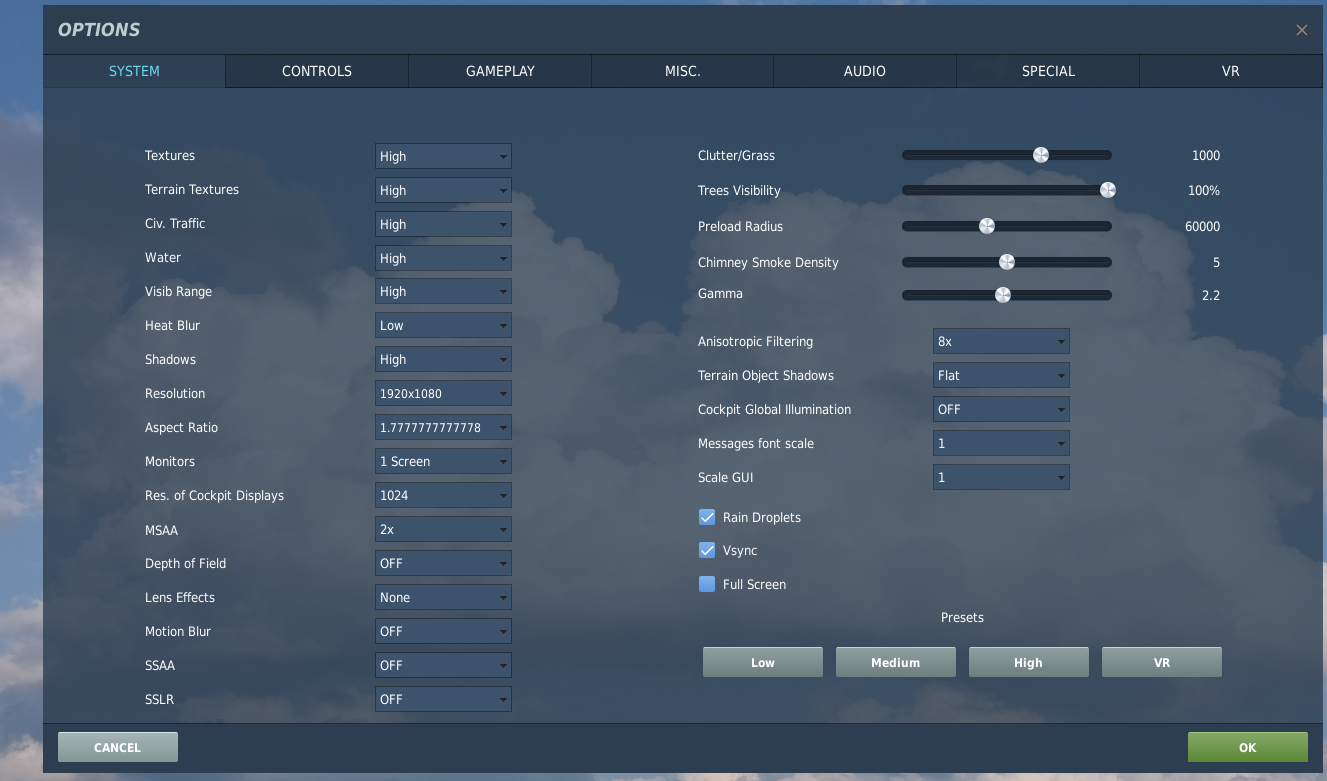
Task: Open the SSAA dropdown
Action: pyautogui.click(x=443, y=666)
